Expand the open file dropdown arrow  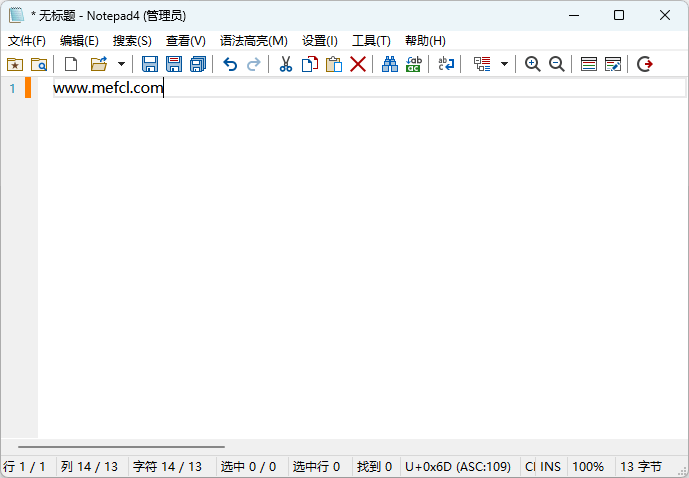point(121,64)
